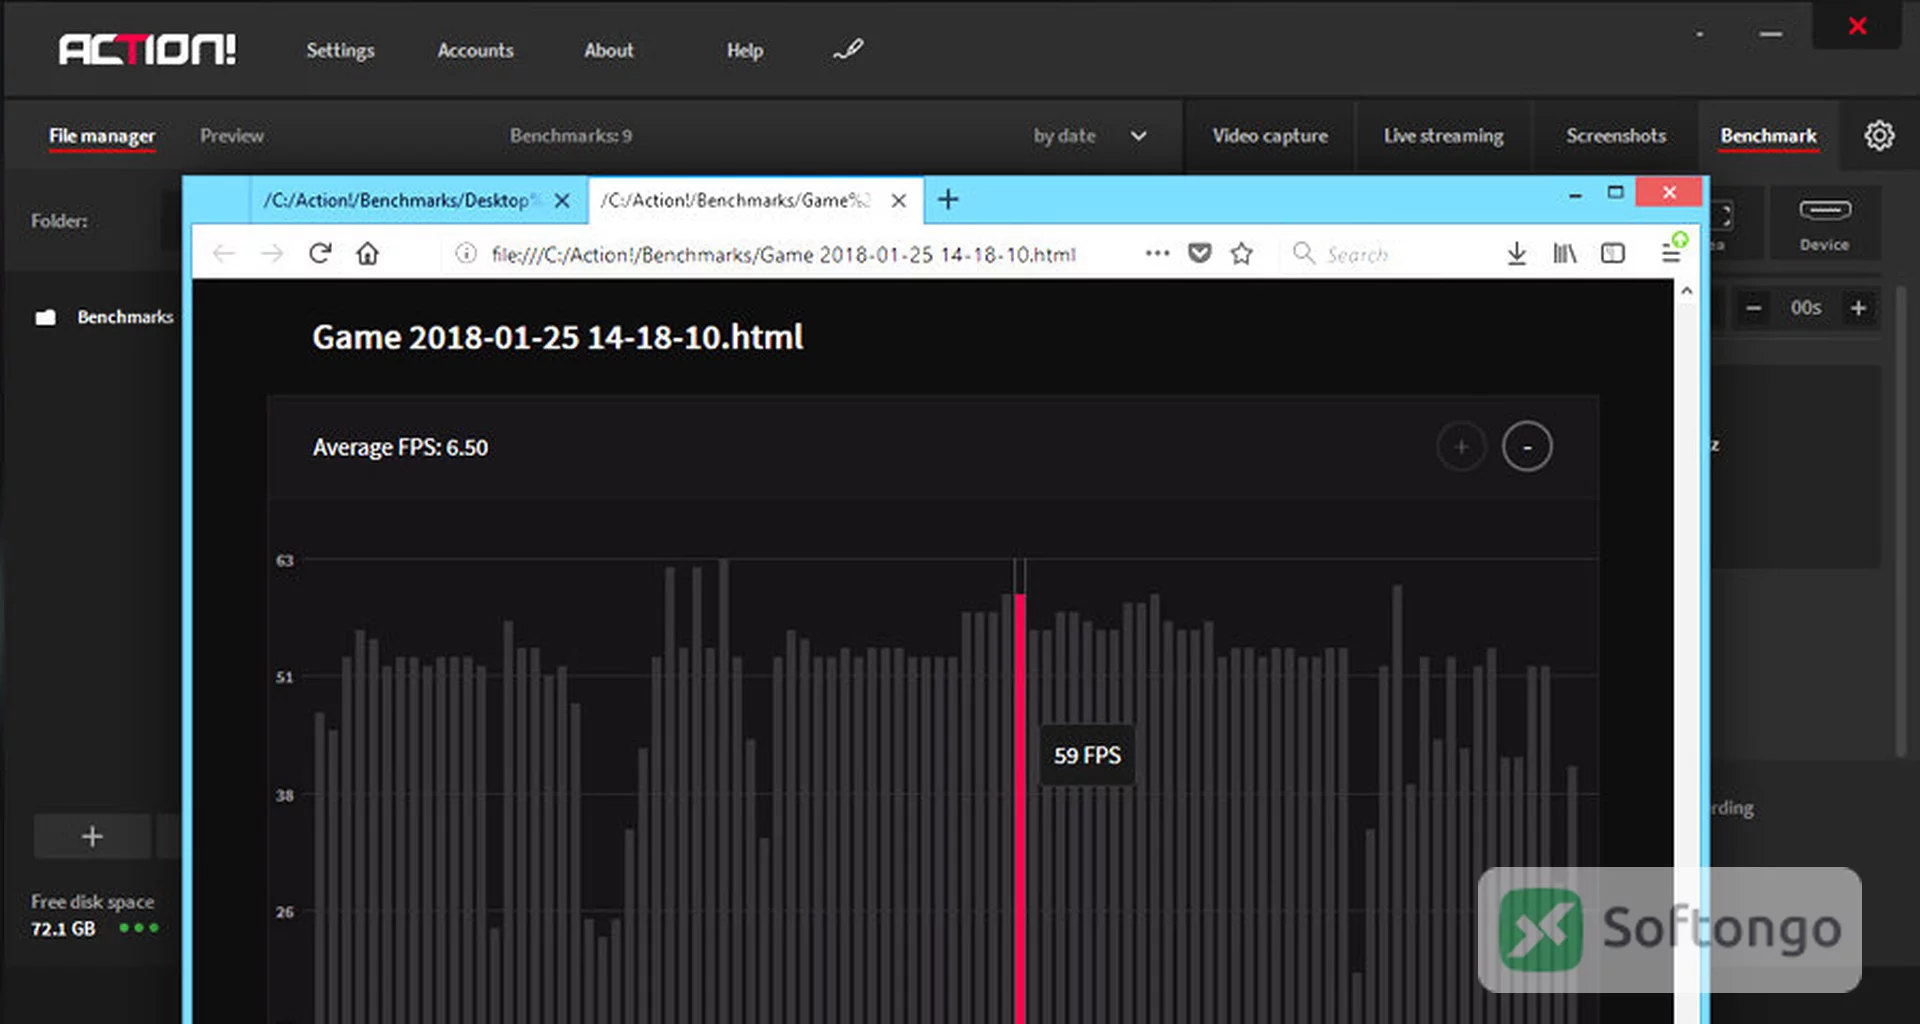Open the browser library icon
Image resolution: width=1920 pixels, height=1024 pixels.
coord(1565,253)
